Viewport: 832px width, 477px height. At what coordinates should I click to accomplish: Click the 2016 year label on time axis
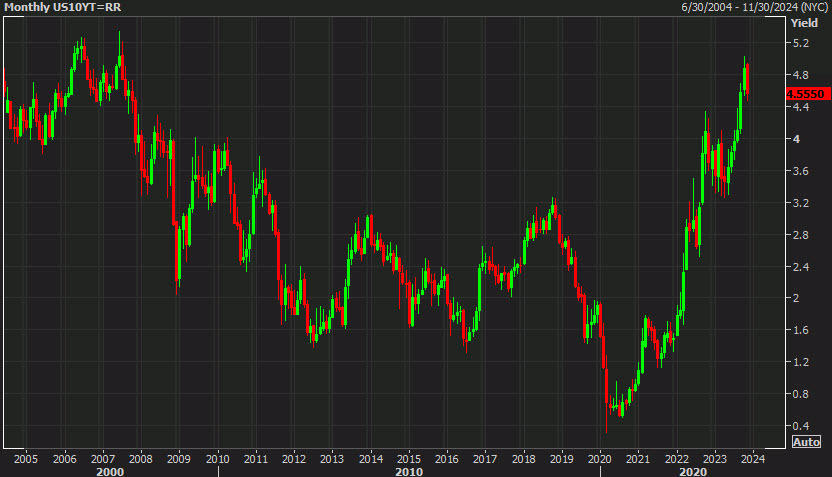tap(447, 459)
